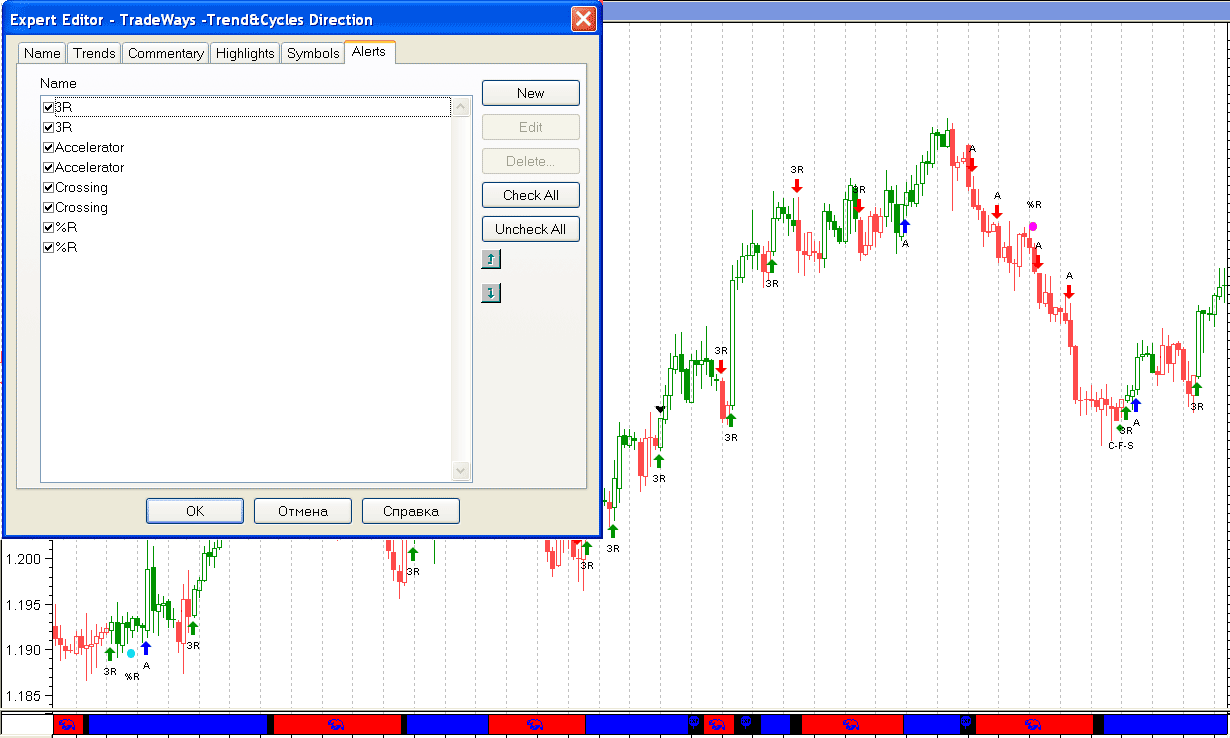Click the 1.185 price label on the chart
The height and width of the screenshot is (738, 1230).
tap(25, 696)
